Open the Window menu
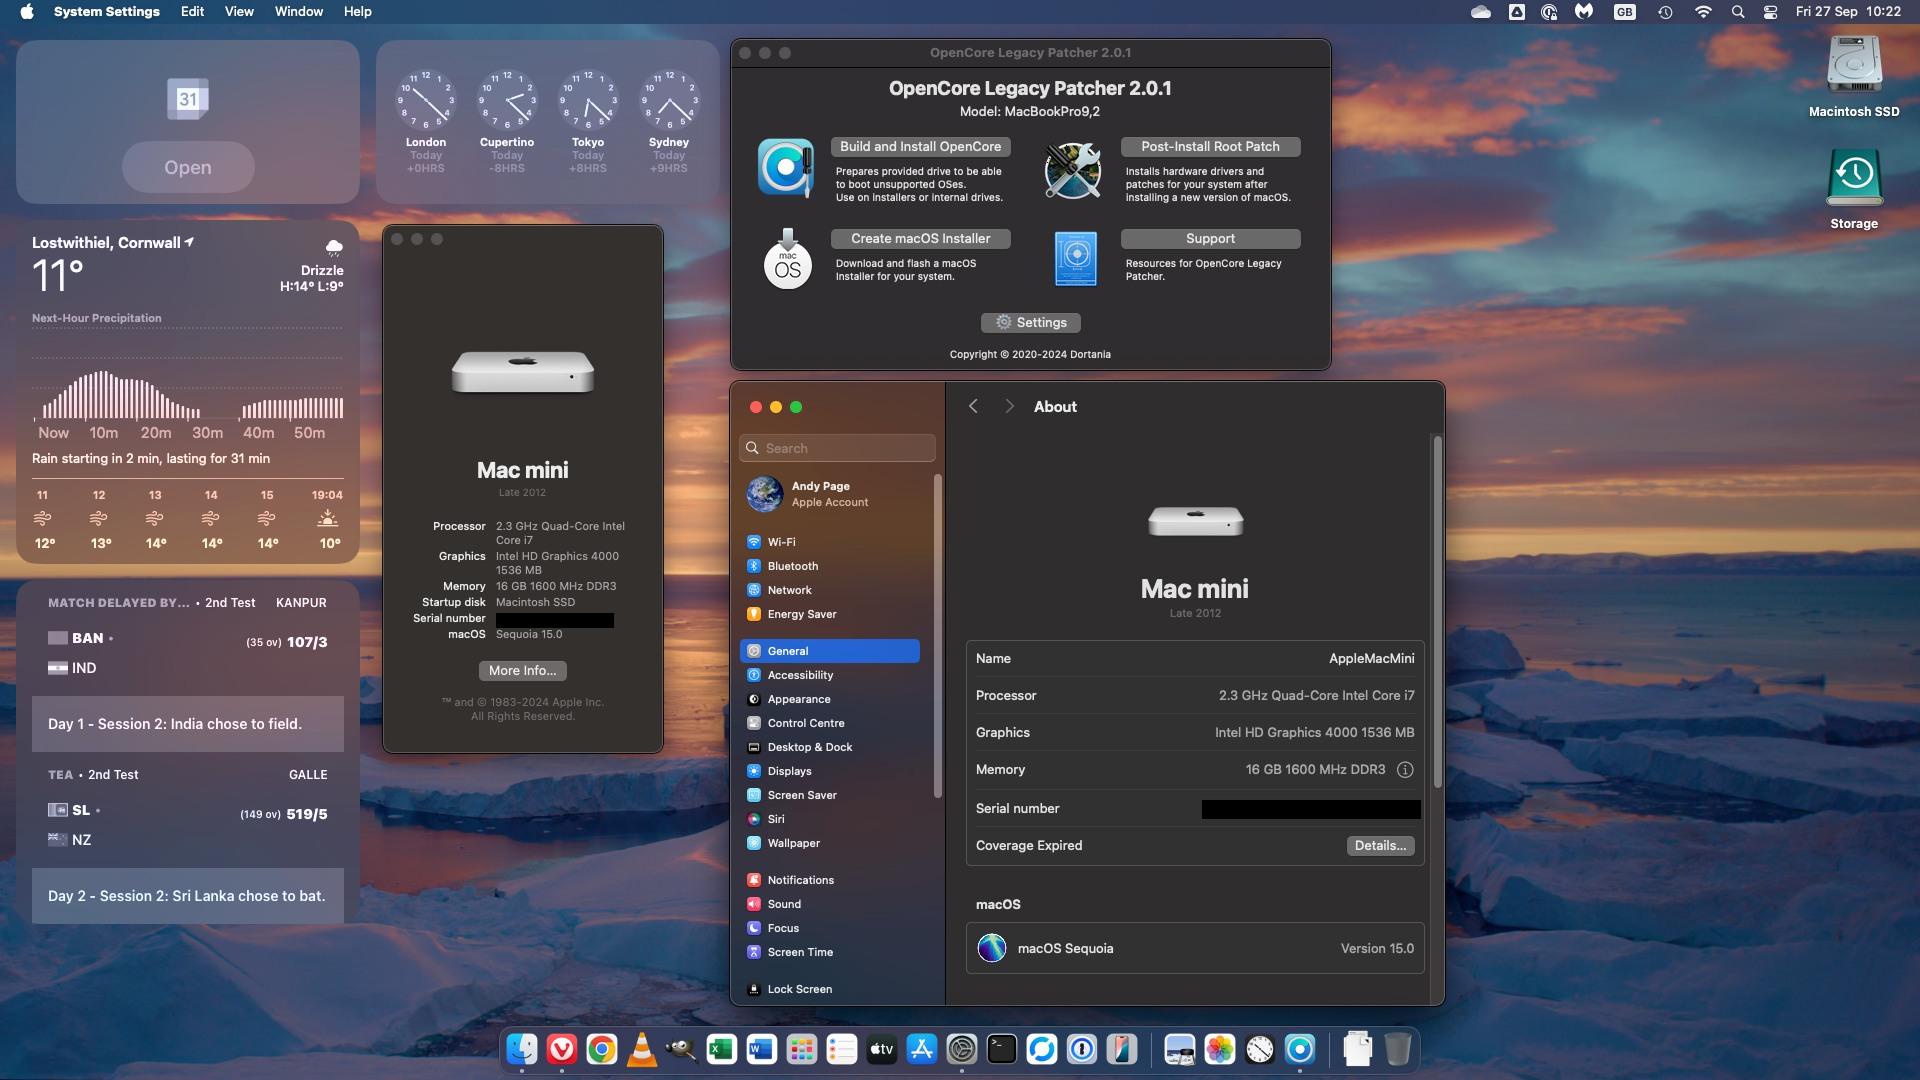1920x1080 pixels. point(299,11)
